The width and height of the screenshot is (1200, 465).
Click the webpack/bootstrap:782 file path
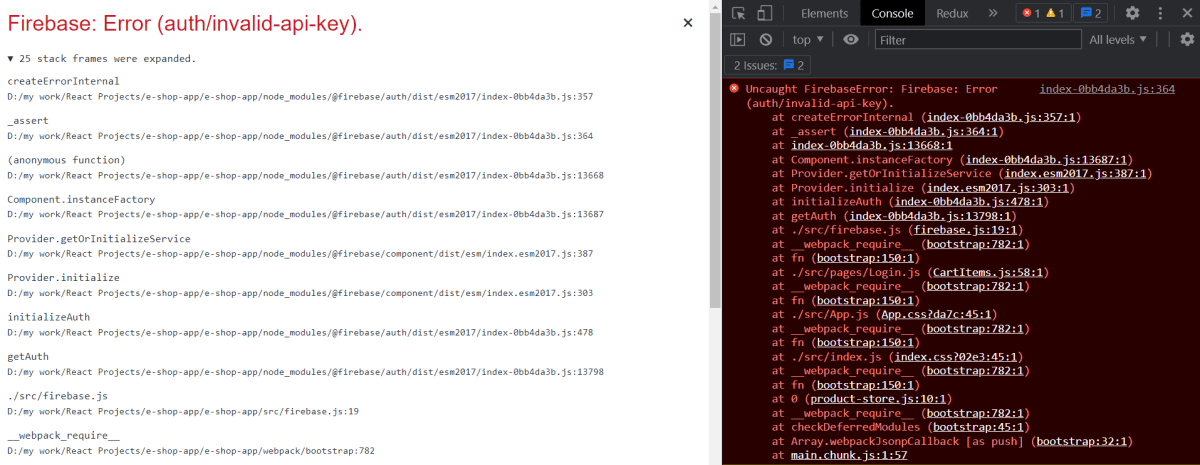tap(191, 451)
